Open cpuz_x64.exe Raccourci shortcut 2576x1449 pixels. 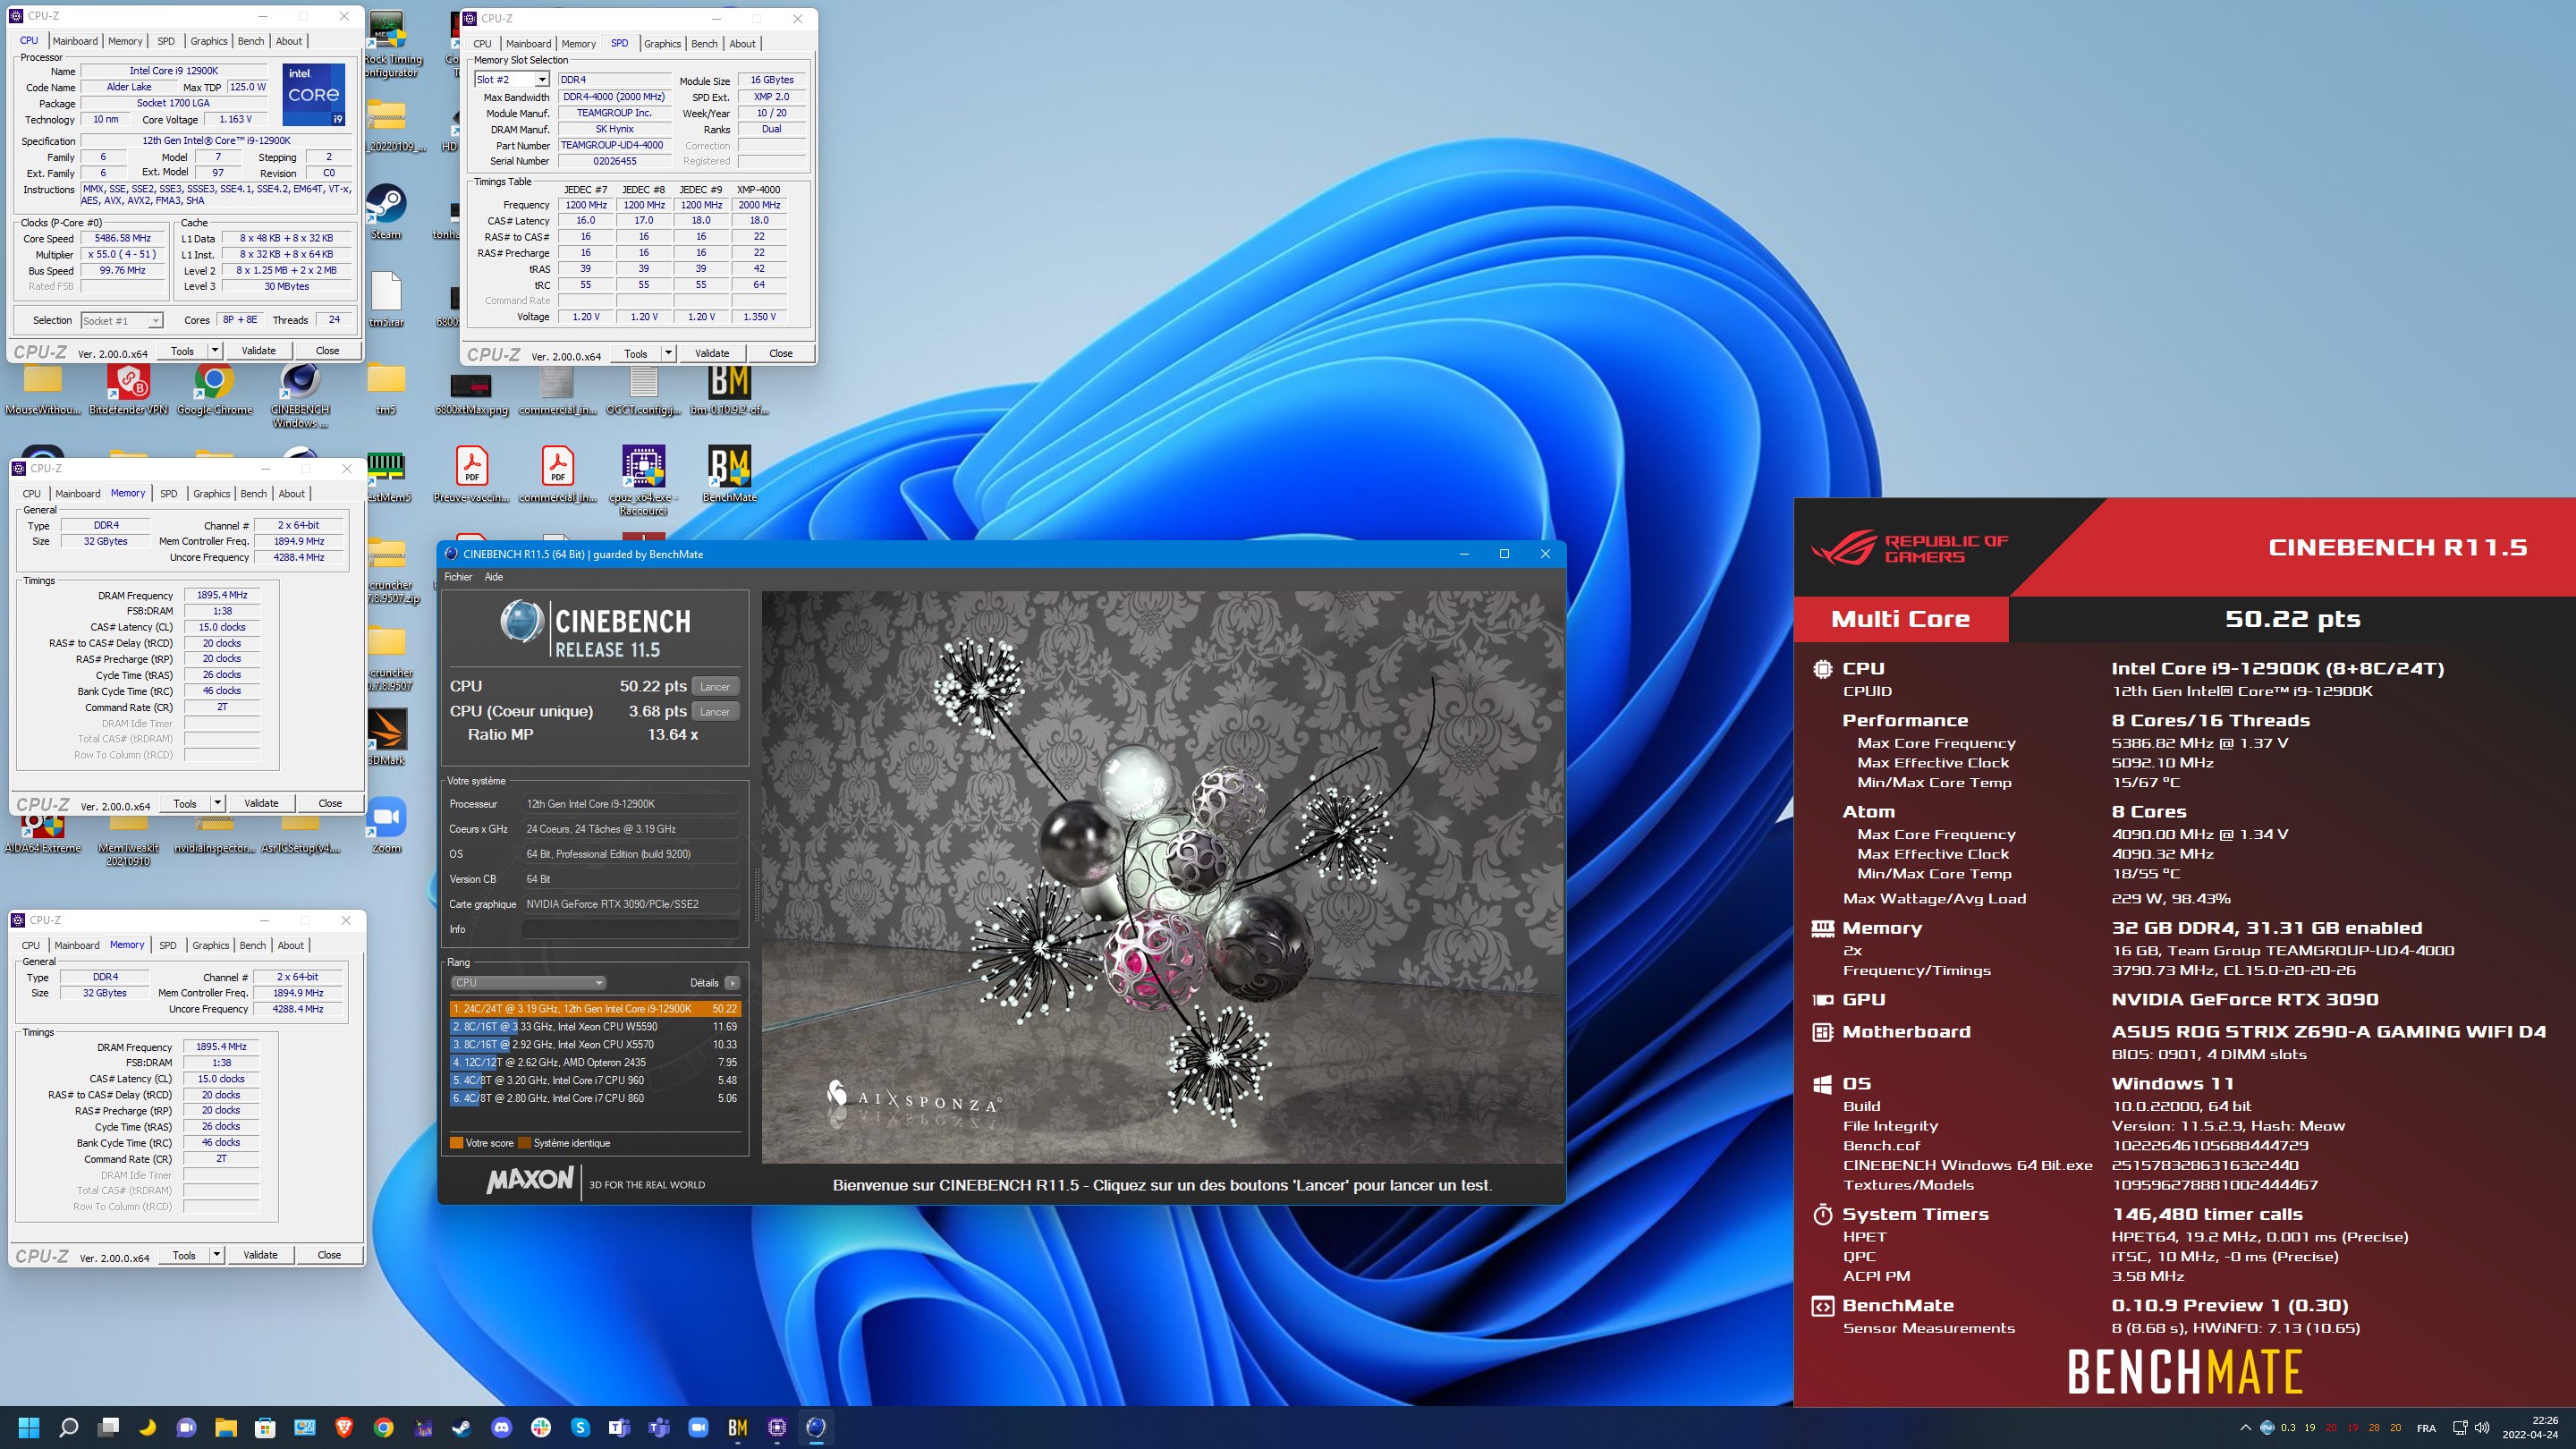[x=643, y=481]
